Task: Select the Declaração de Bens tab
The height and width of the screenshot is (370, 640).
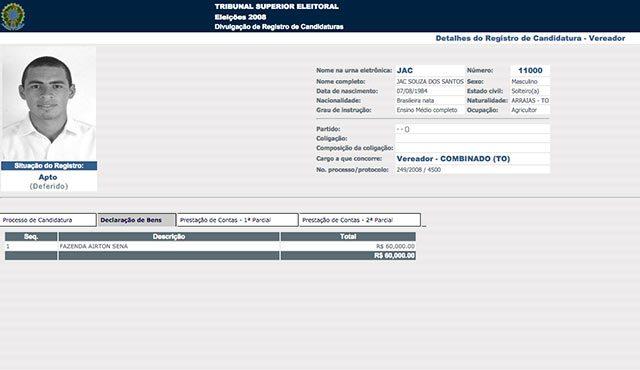Action: tap(137, 220)
